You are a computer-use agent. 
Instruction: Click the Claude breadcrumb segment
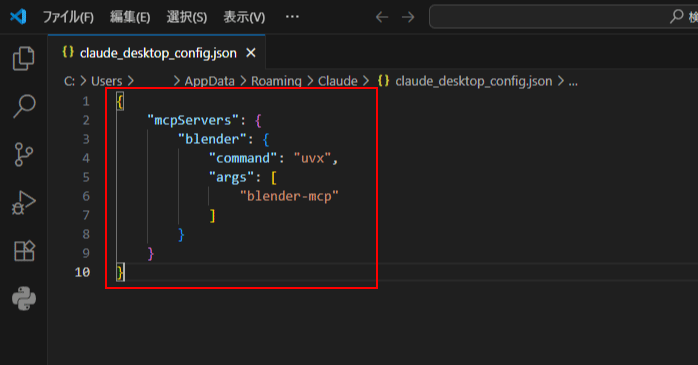click(x=337, y=81)
